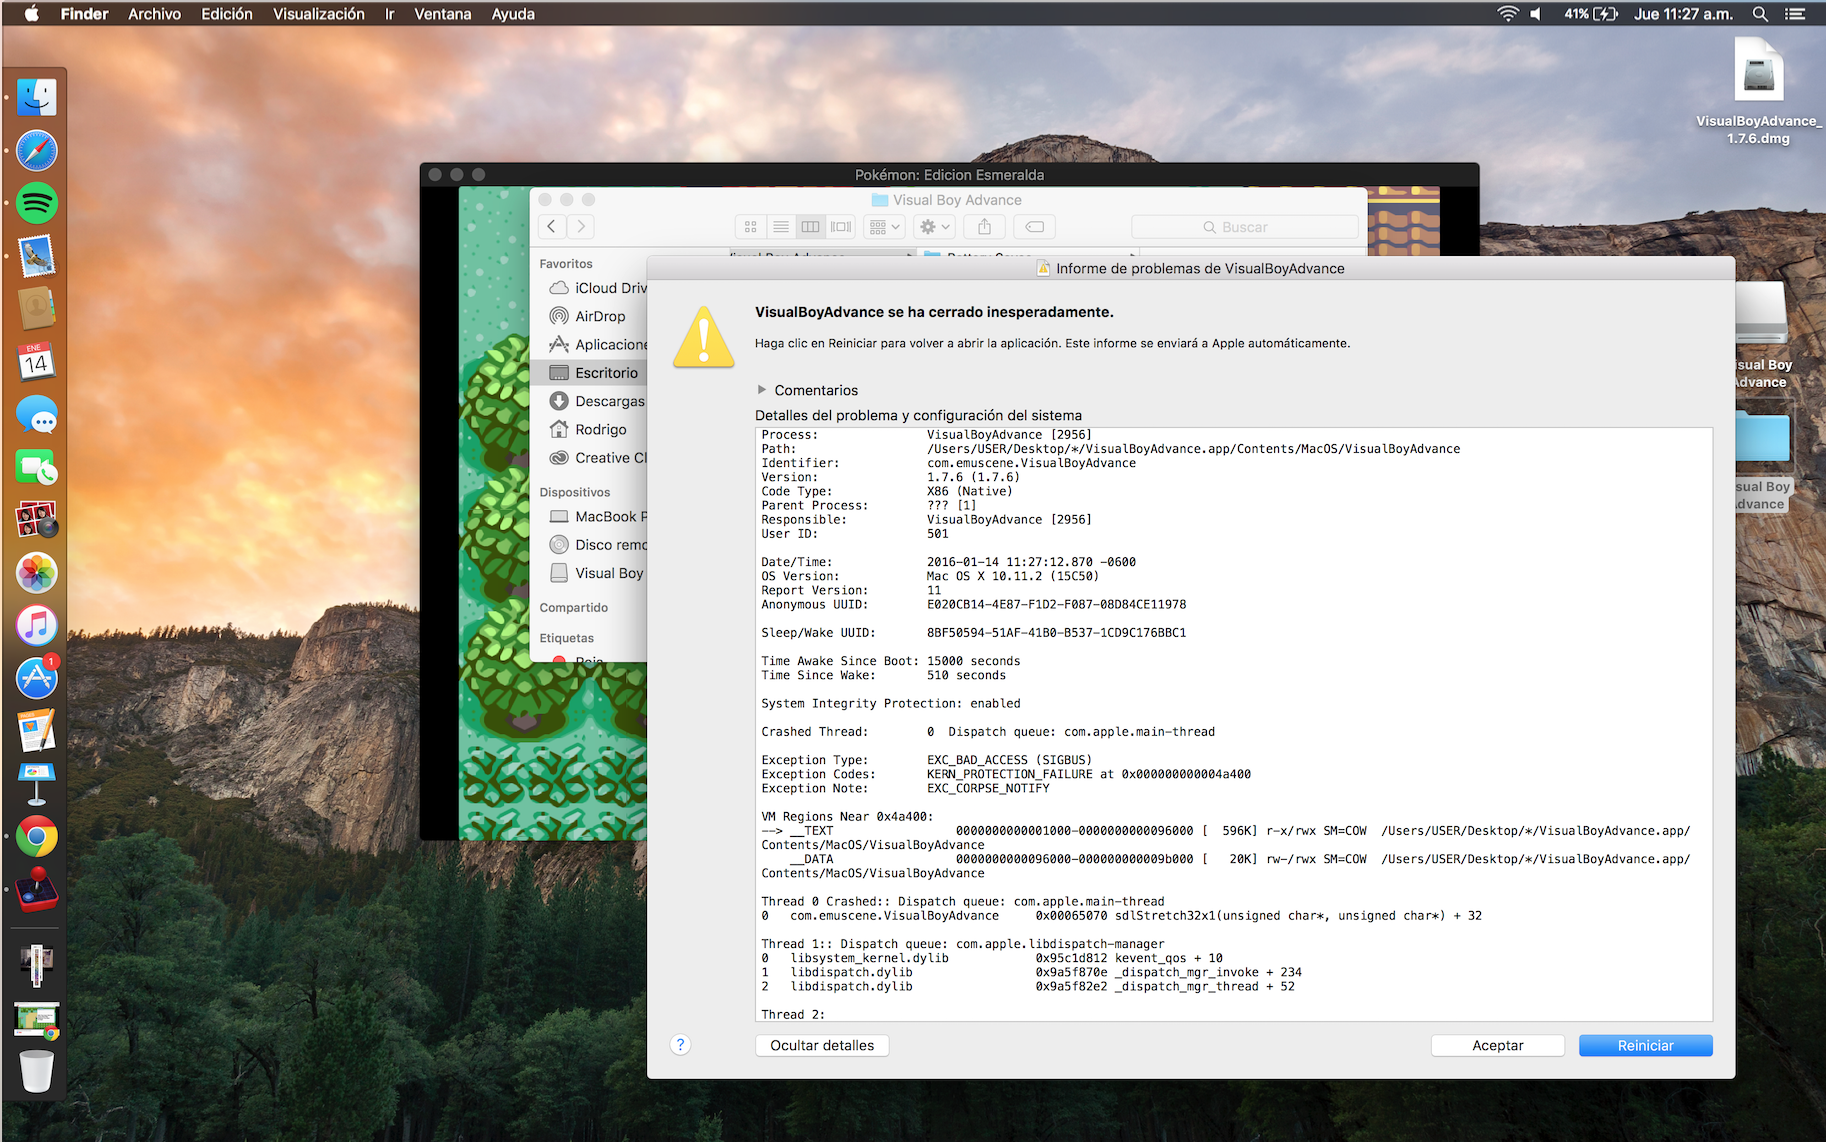Open Calendar showing 14 in dock
This screenshot has width=1826, height=1142.
(36, 361)
